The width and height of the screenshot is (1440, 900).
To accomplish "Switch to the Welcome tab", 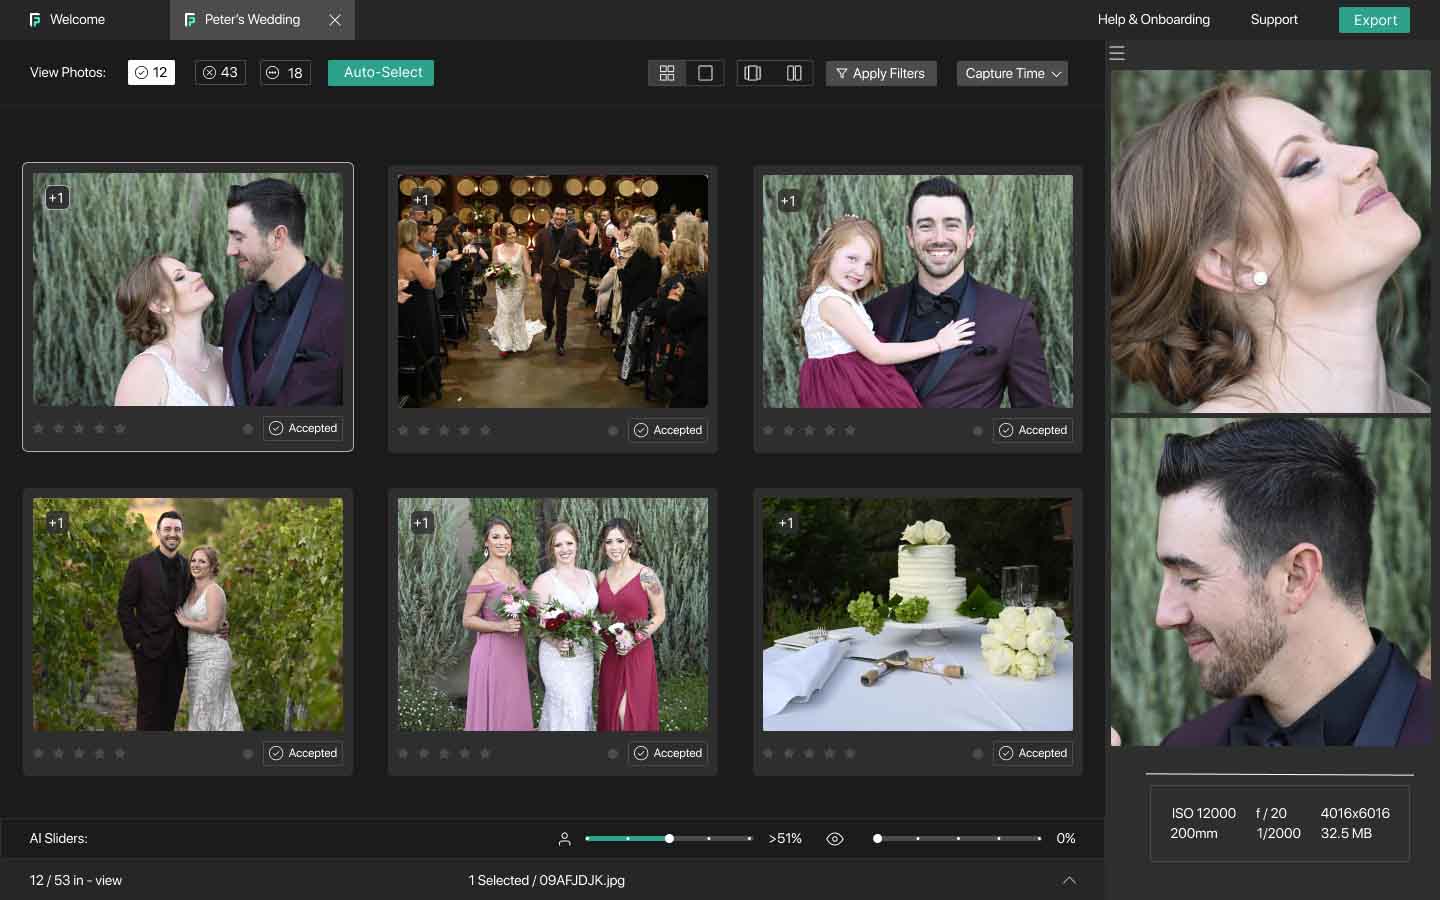I will [x=77, y=19].
